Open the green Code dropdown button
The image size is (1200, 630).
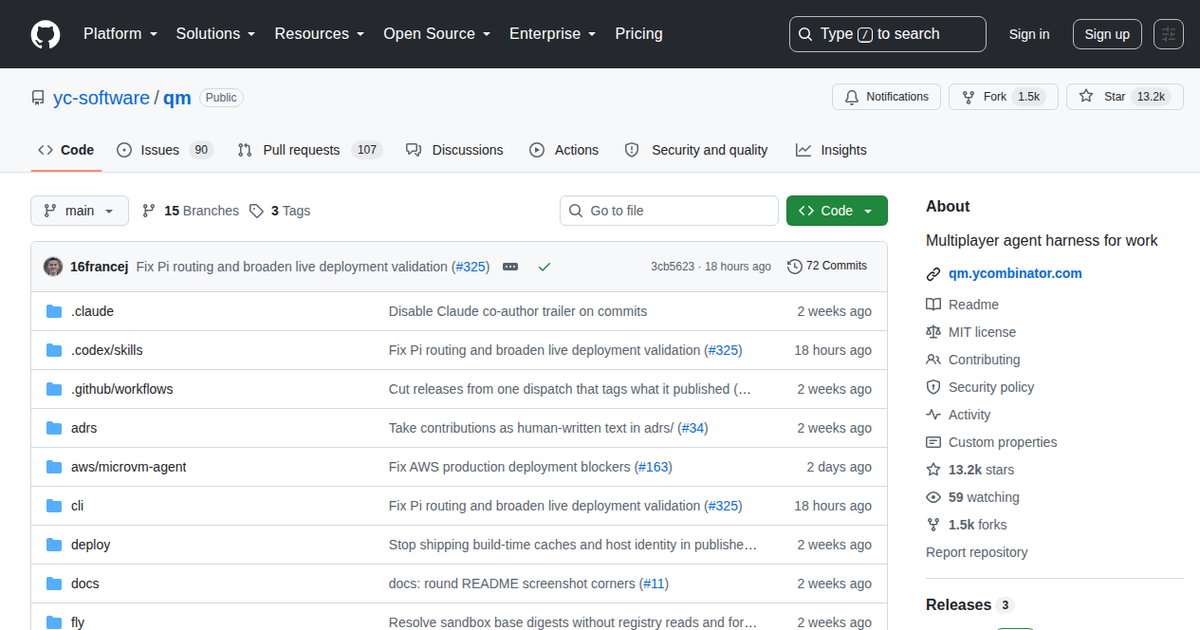coord(837,211)
